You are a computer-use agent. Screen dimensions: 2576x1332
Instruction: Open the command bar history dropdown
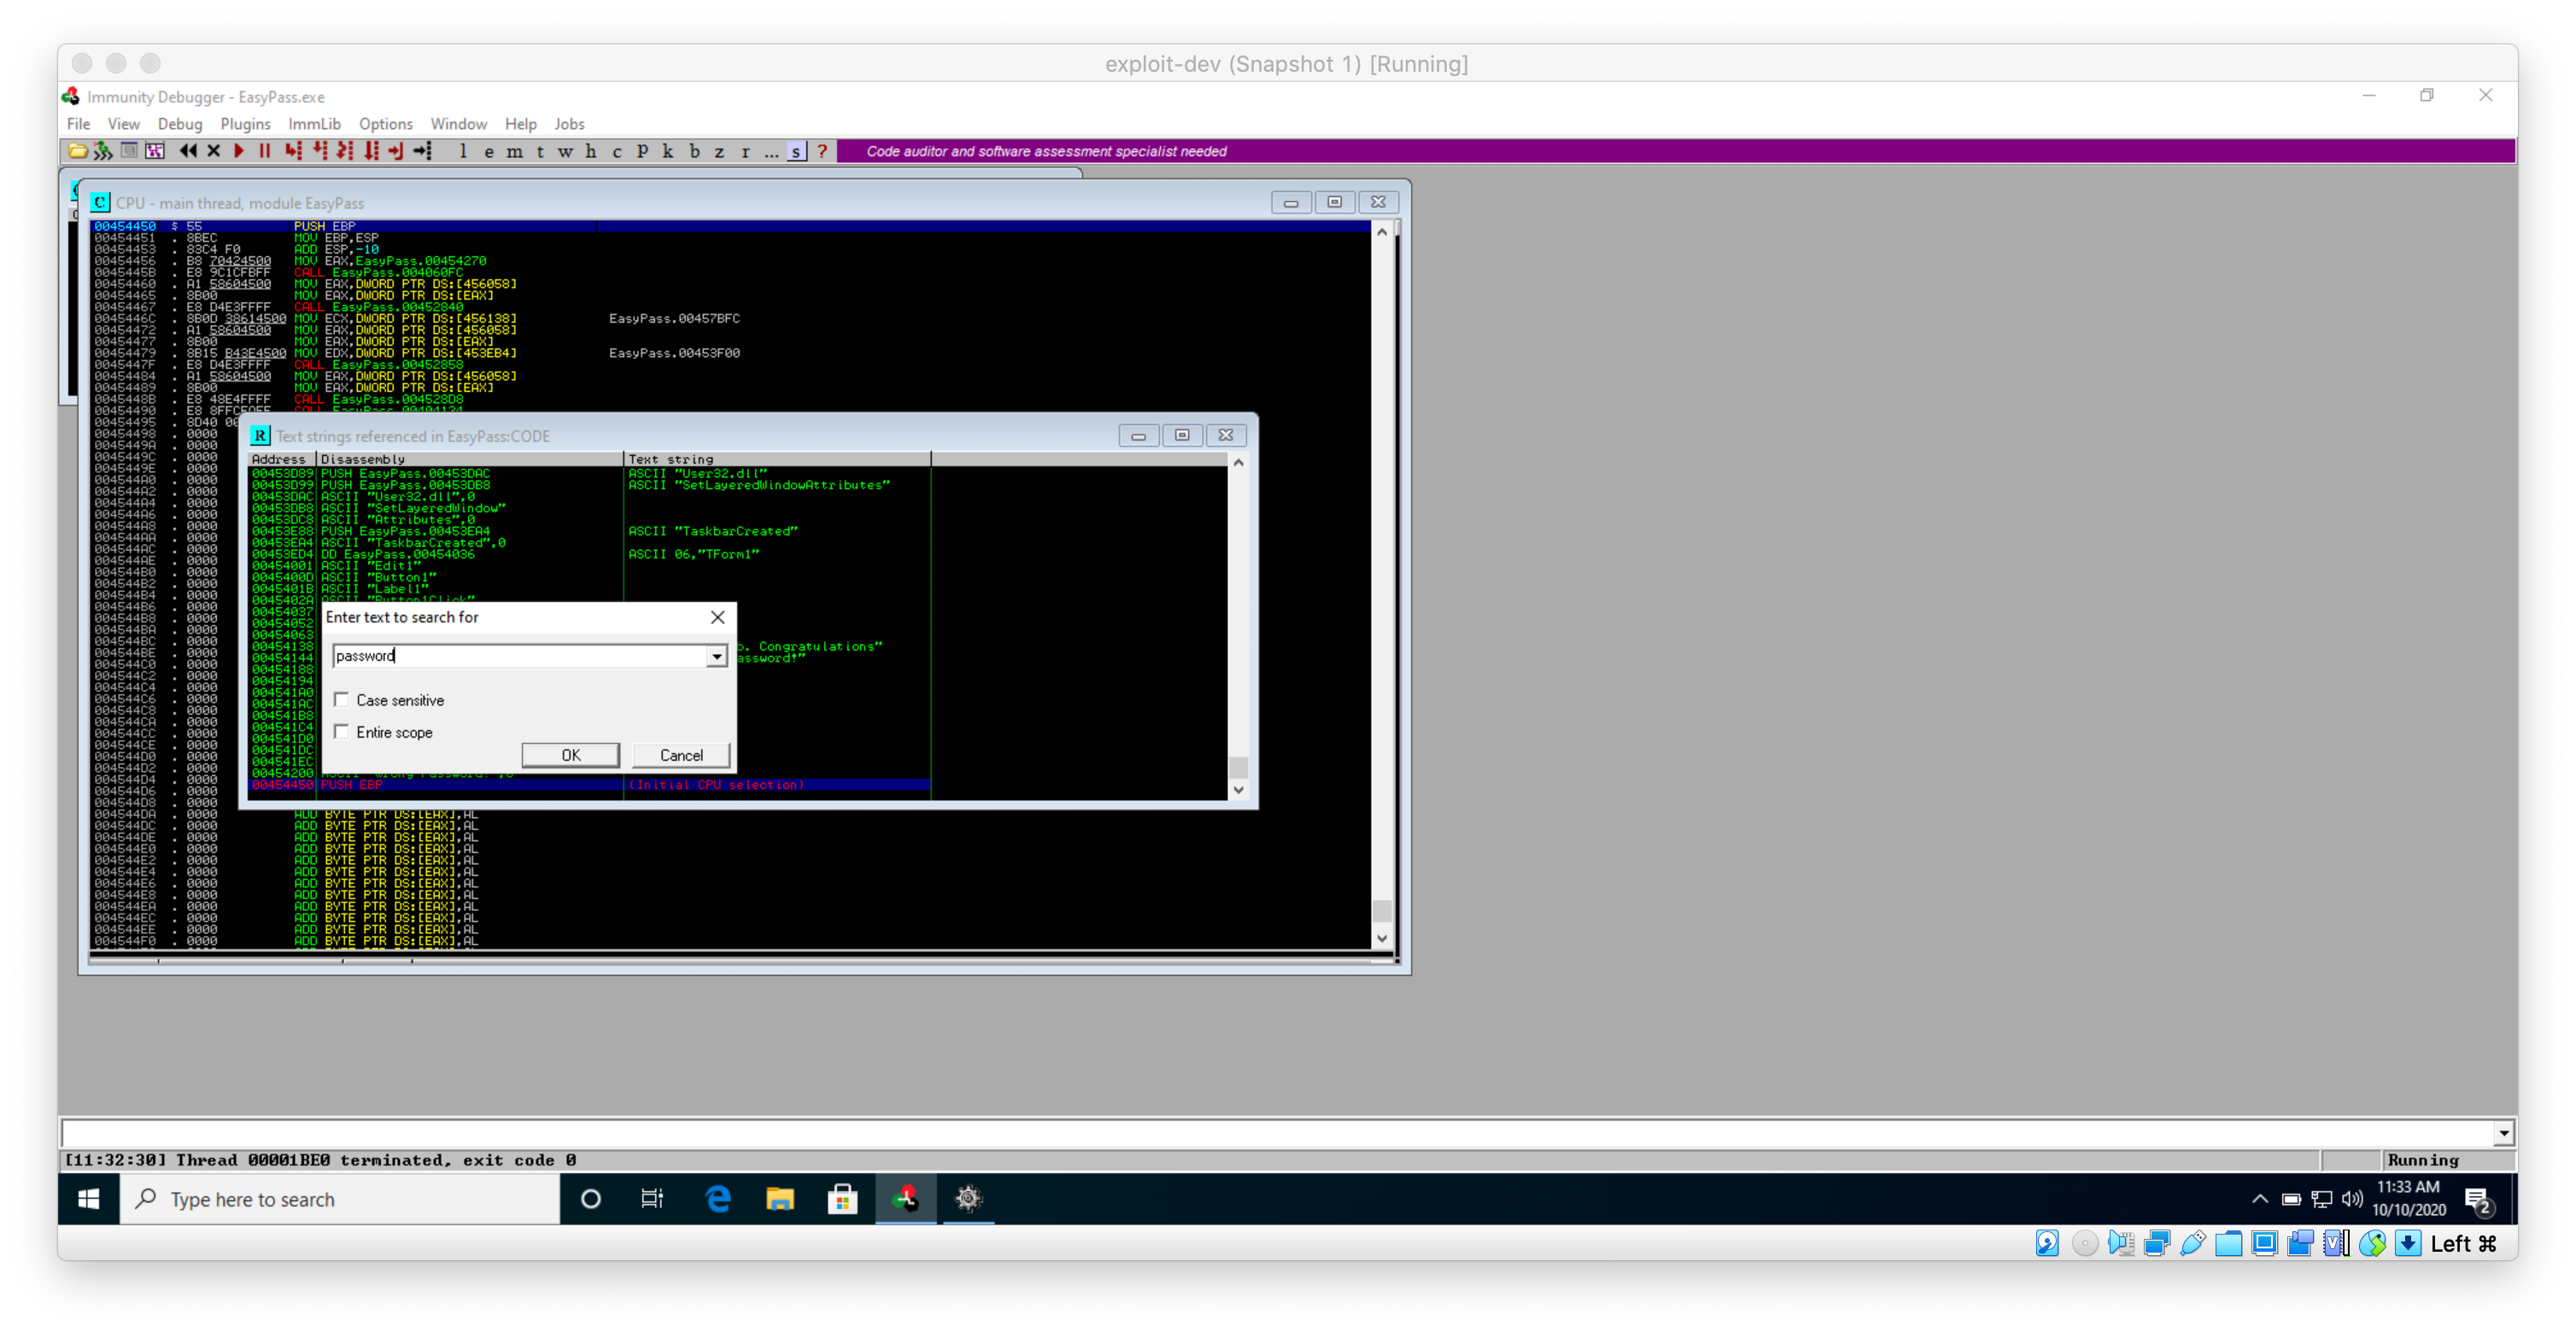point(2503,1133)
